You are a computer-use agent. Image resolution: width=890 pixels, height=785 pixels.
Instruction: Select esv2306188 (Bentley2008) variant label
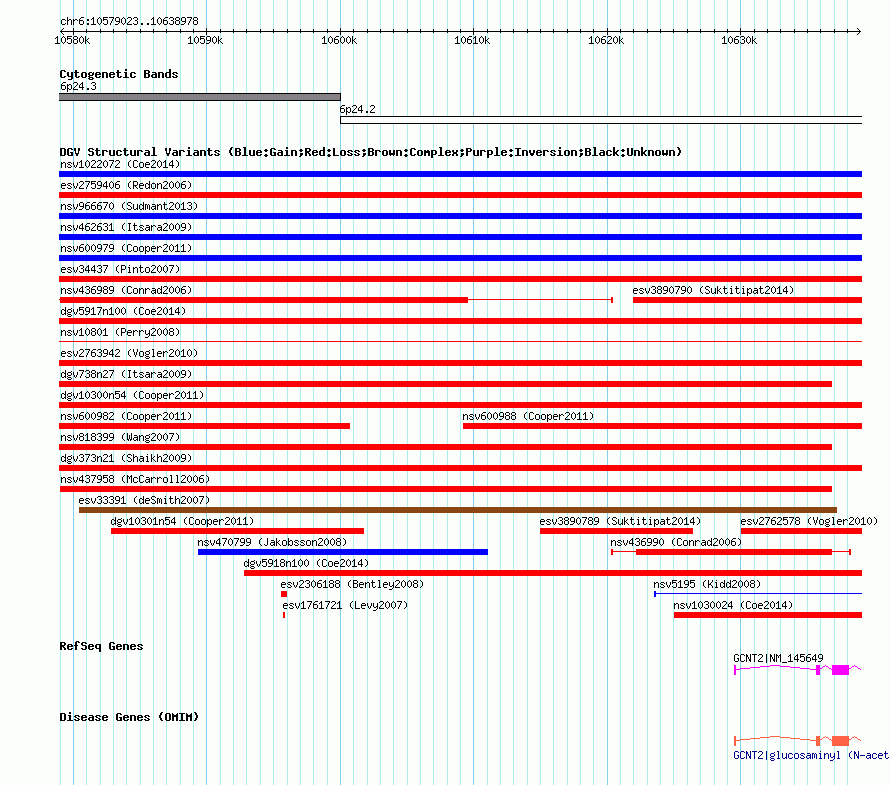[x=352, y=584]
